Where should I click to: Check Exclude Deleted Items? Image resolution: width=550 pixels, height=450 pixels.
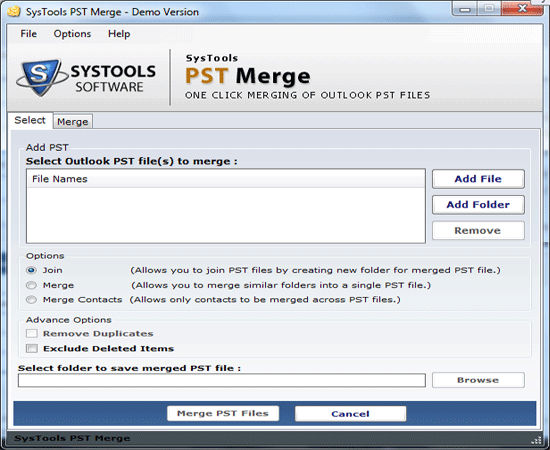tap(32, 349)
